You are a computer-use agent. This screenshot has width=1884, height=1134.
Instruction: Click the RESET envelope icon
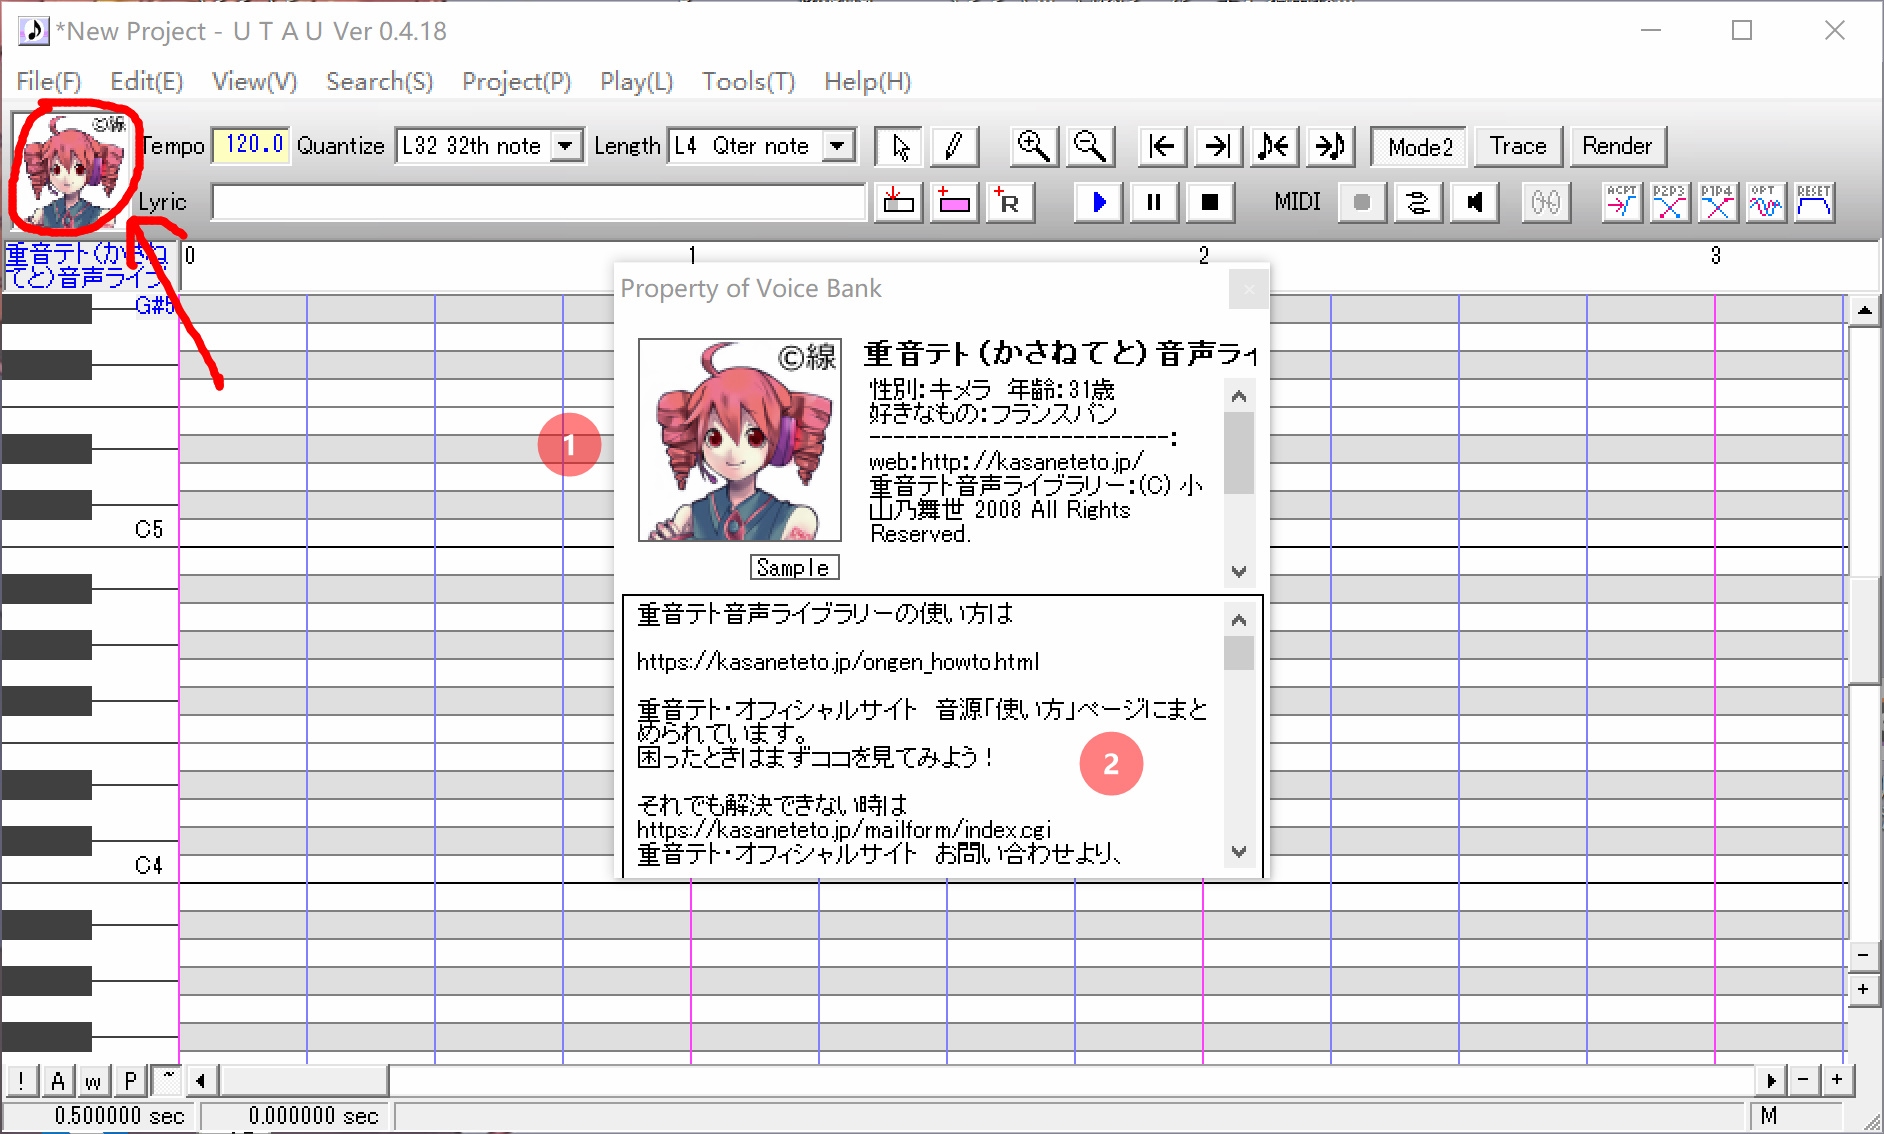[1813, 203]
